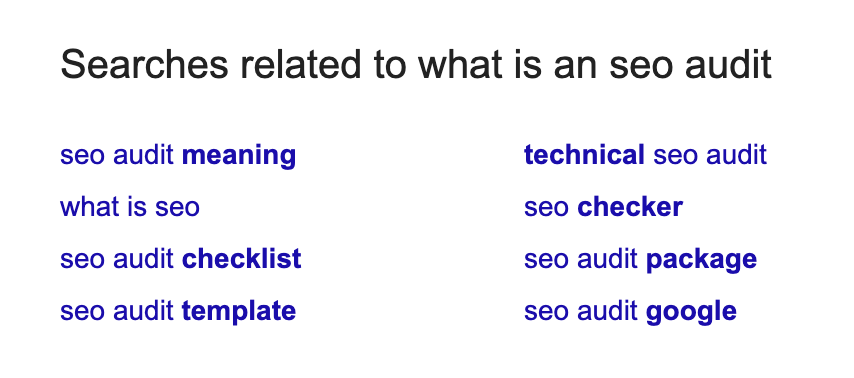This screenshot has height=378, width=854.
Task: Select the "seo audit checklist" related search
Action: tap(180, 259)
